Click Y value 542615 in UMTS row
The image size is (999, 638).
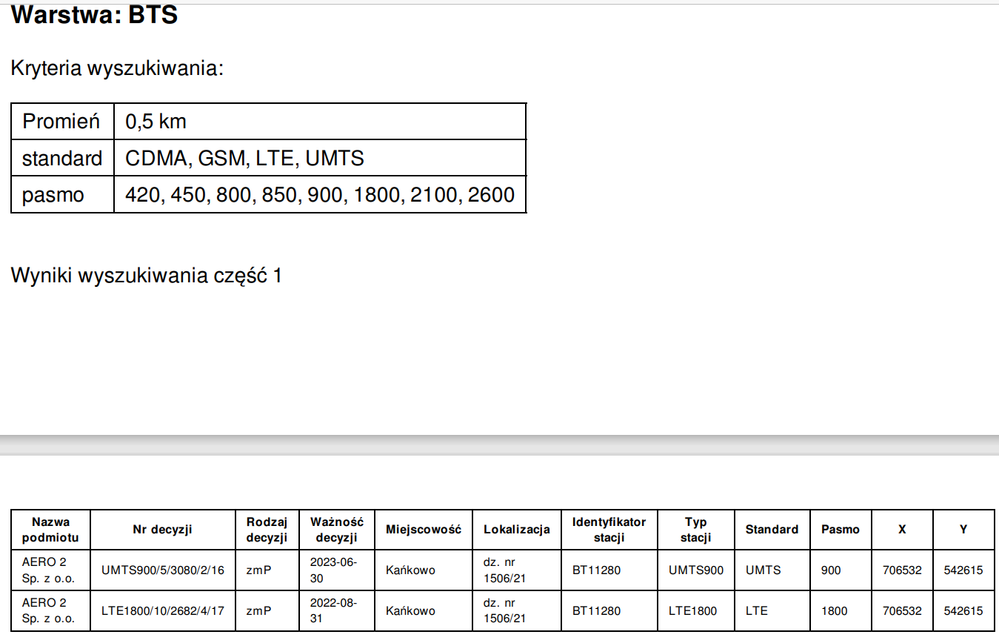pos(963,570)
